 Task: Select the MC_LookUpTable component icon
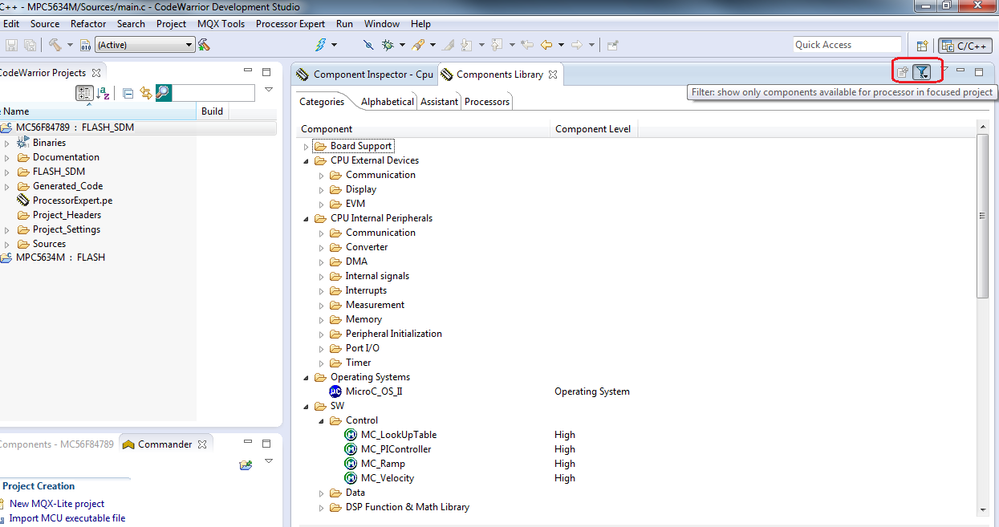click(x=350, y=435)
